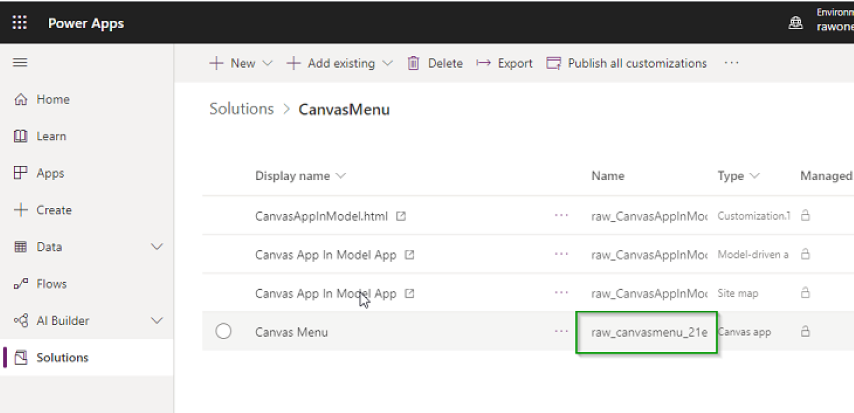Click the Power Apps title

(86, 23)
